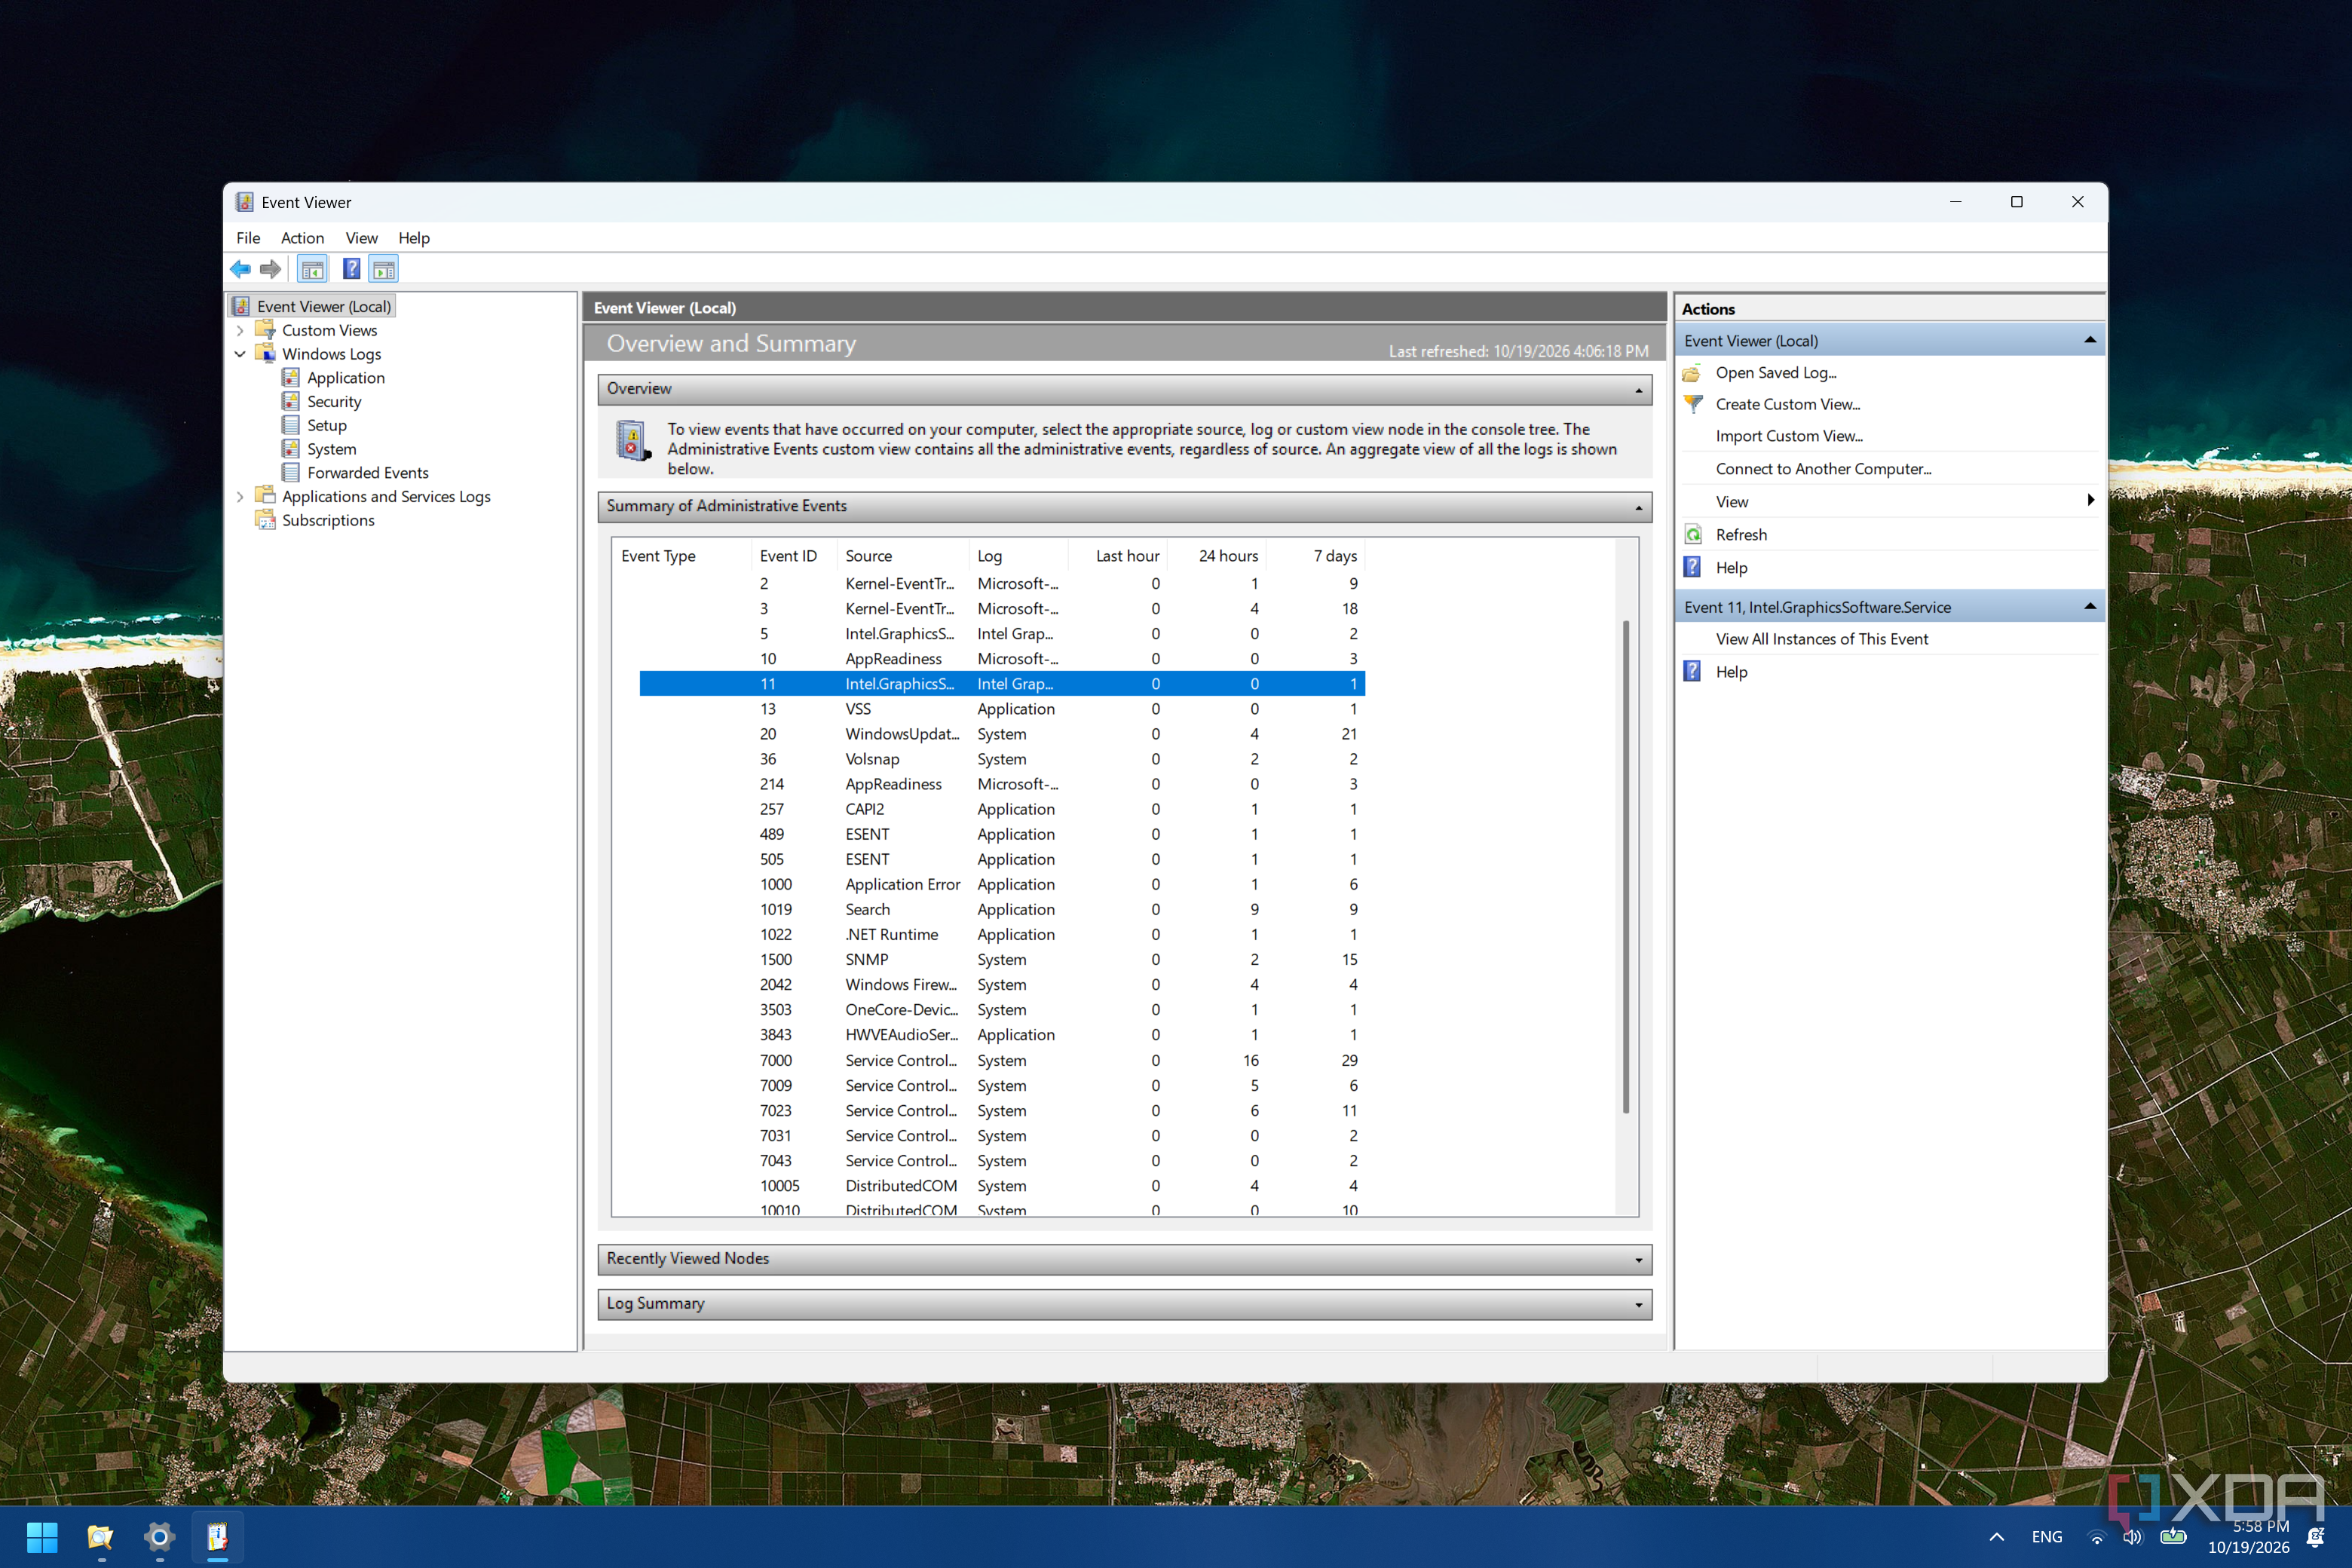Image resolution: width=2352 pixels, height=1568 pixels.
Task: Select event 1000 Application Error row
Action: [x=1002, y=885]
